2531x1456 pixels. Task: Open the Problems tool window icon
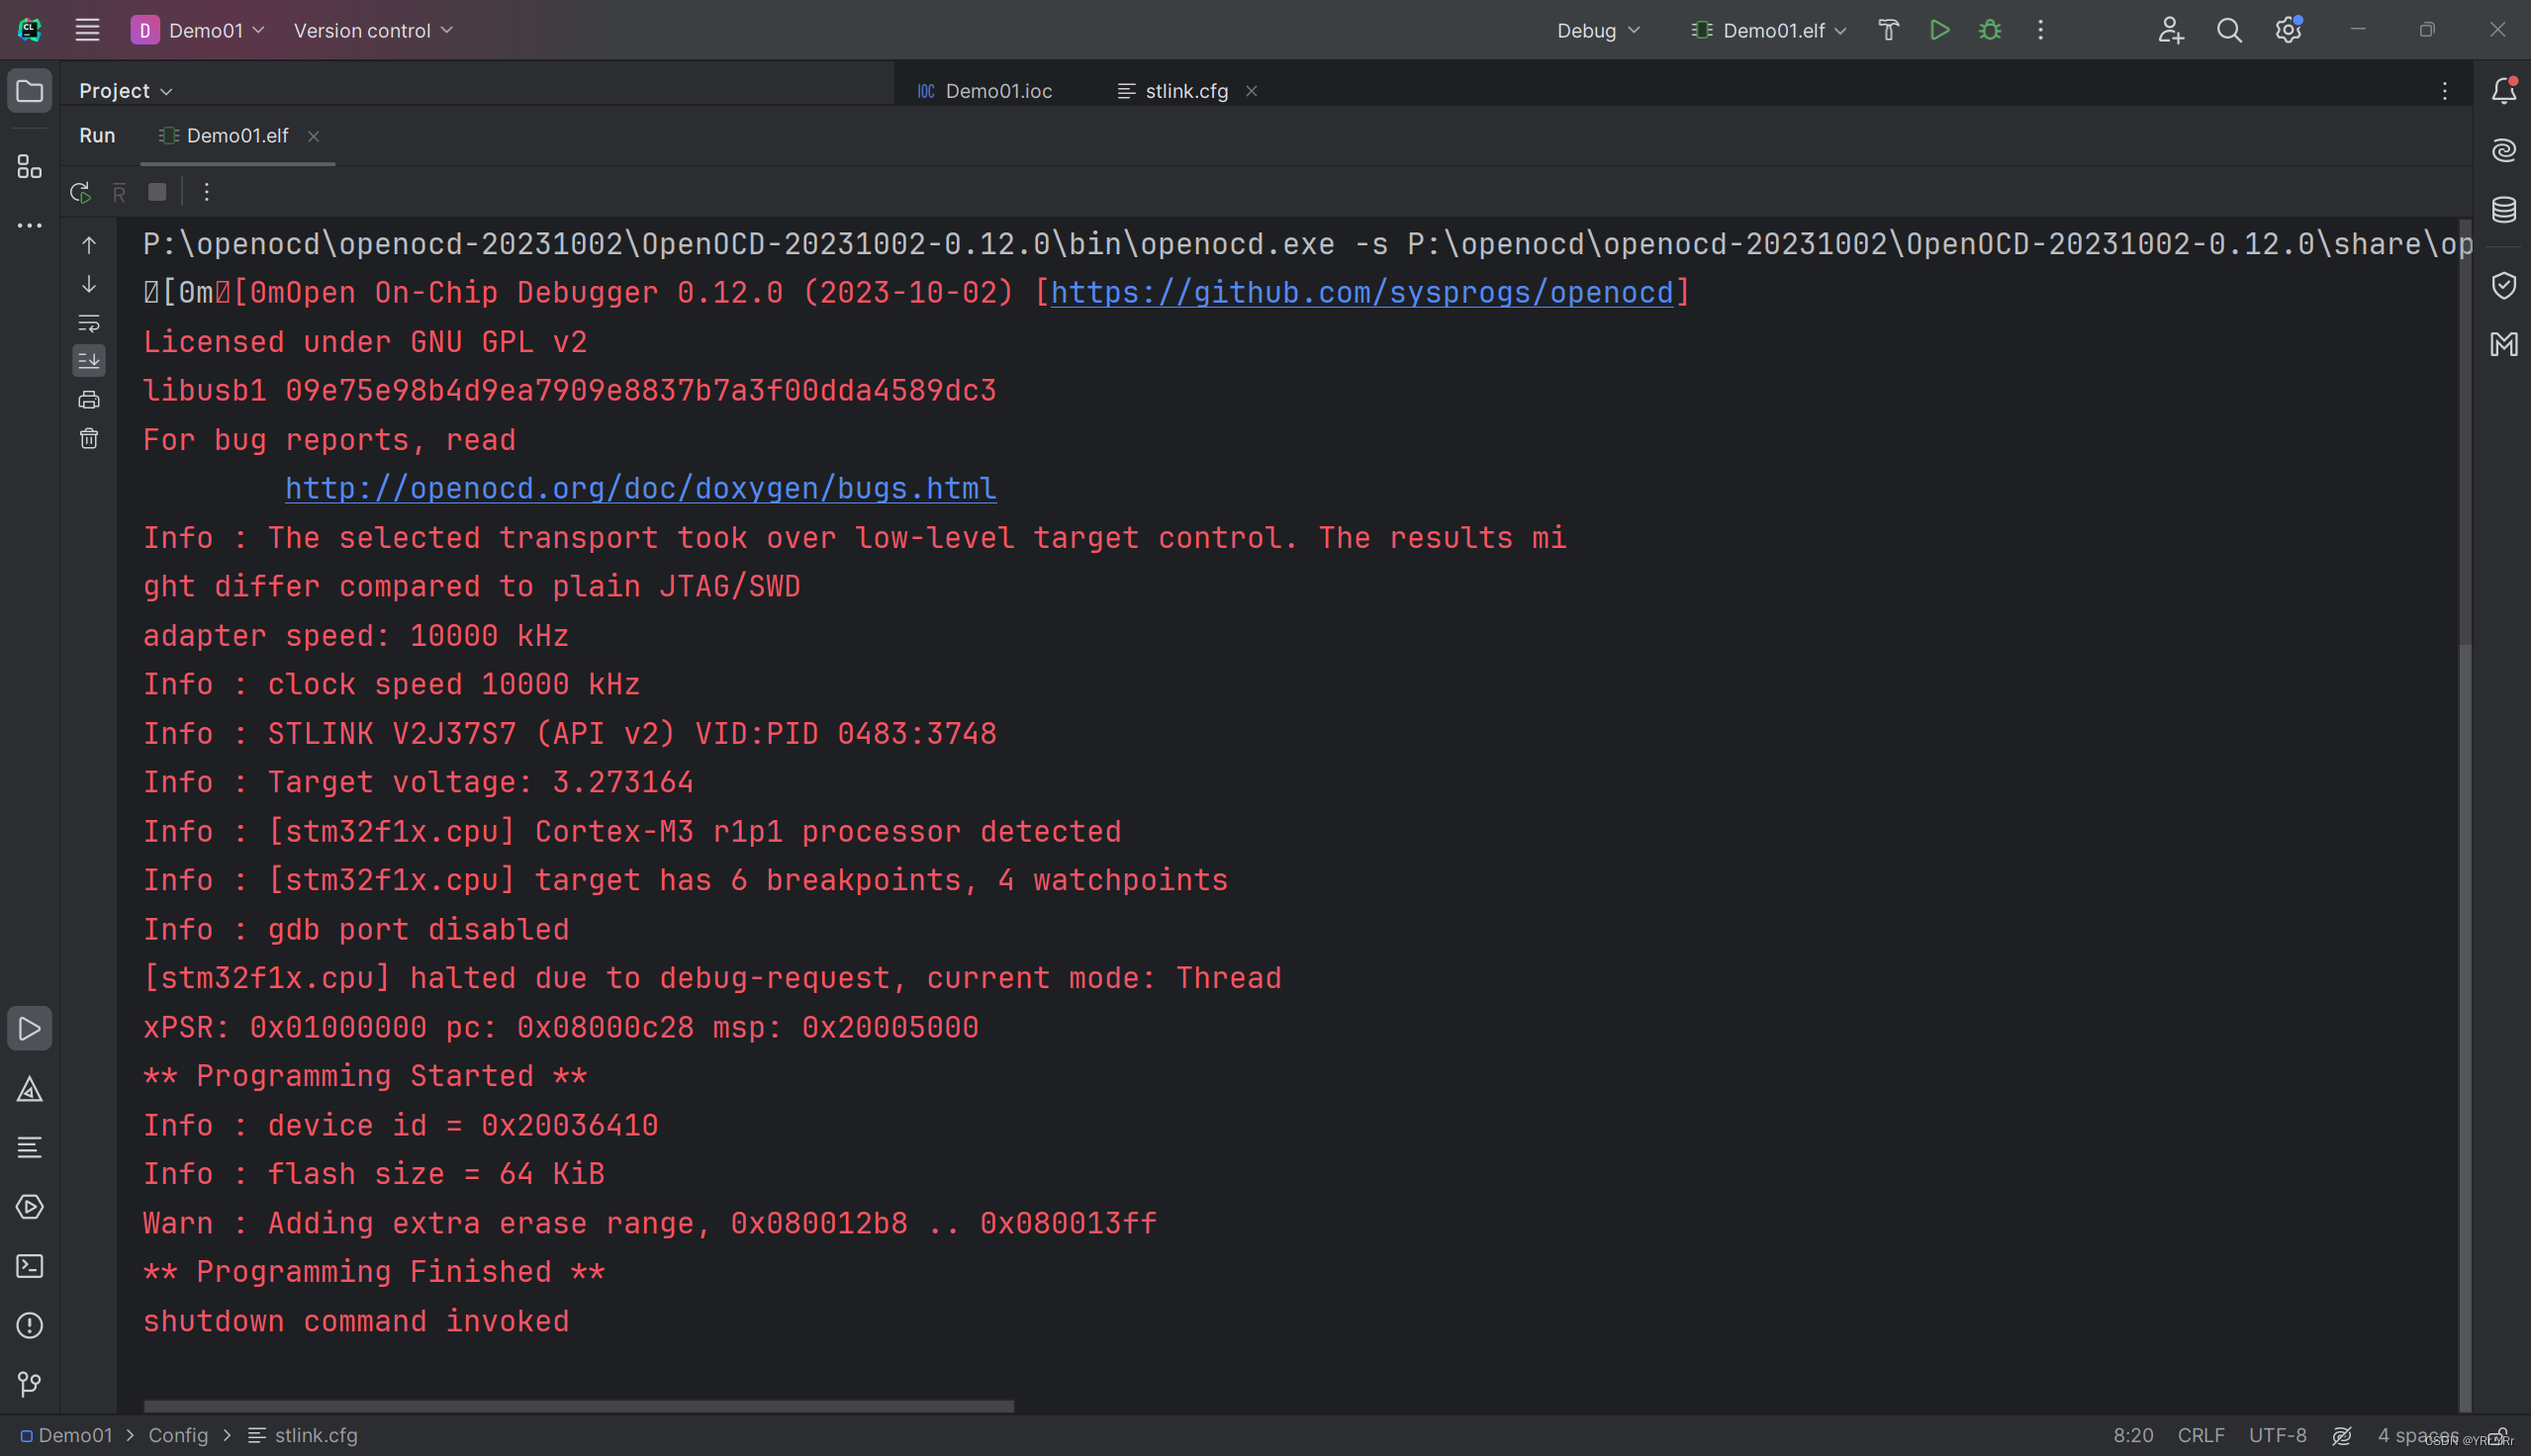coord(29,1326)
